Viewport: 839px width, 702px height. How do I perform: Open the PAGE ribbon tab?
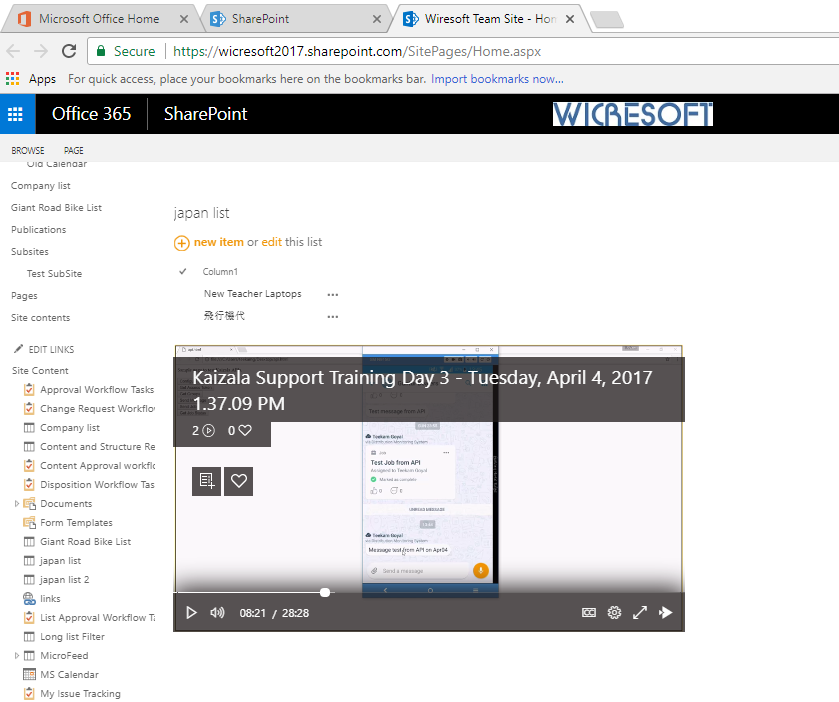pos(74,151)
